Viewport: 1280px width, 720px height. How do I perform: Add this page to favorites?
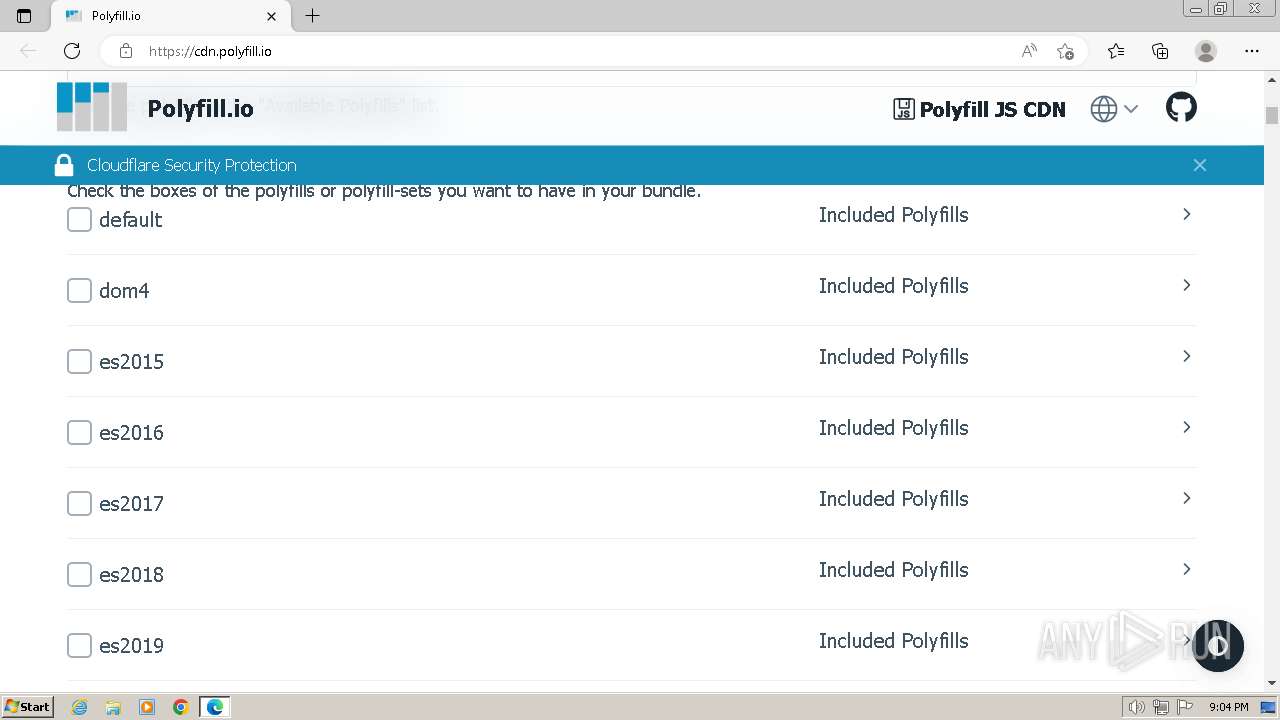(1065, 51)
